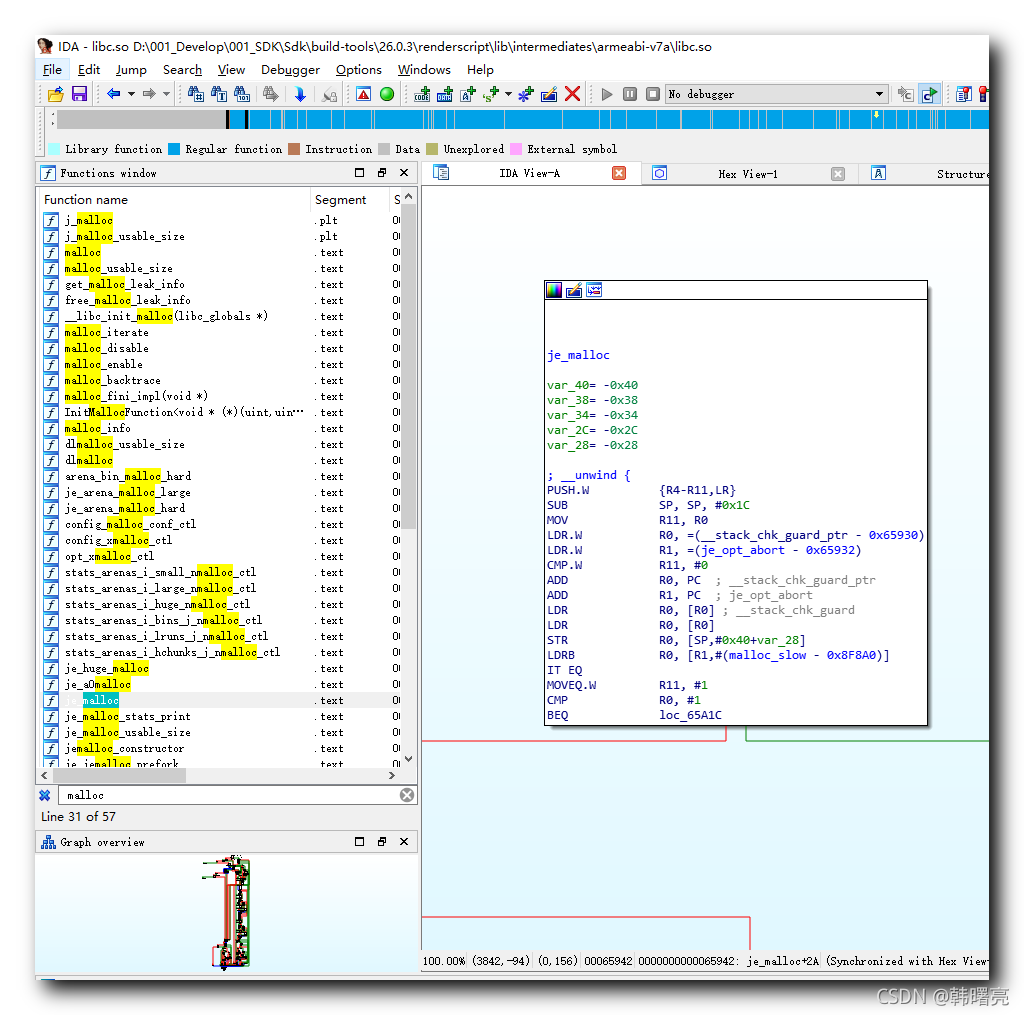
Task: Click the Convert to code icon
Action: pos(422,94)
